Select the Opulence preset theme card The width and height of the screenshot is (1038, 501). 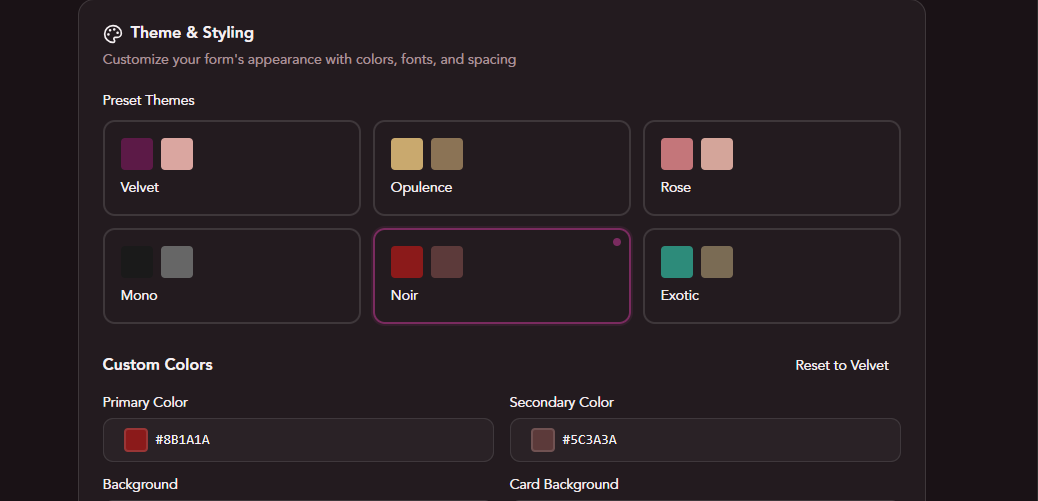(502, 168)
